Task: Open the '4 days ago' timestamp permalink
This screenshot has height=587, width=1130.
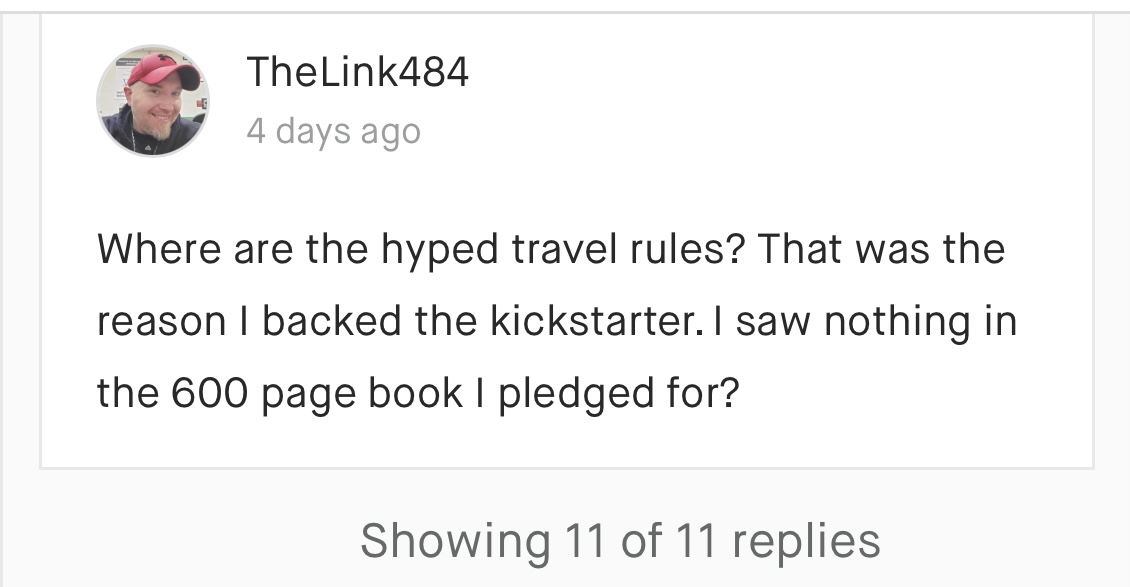Action: (333, 132)
